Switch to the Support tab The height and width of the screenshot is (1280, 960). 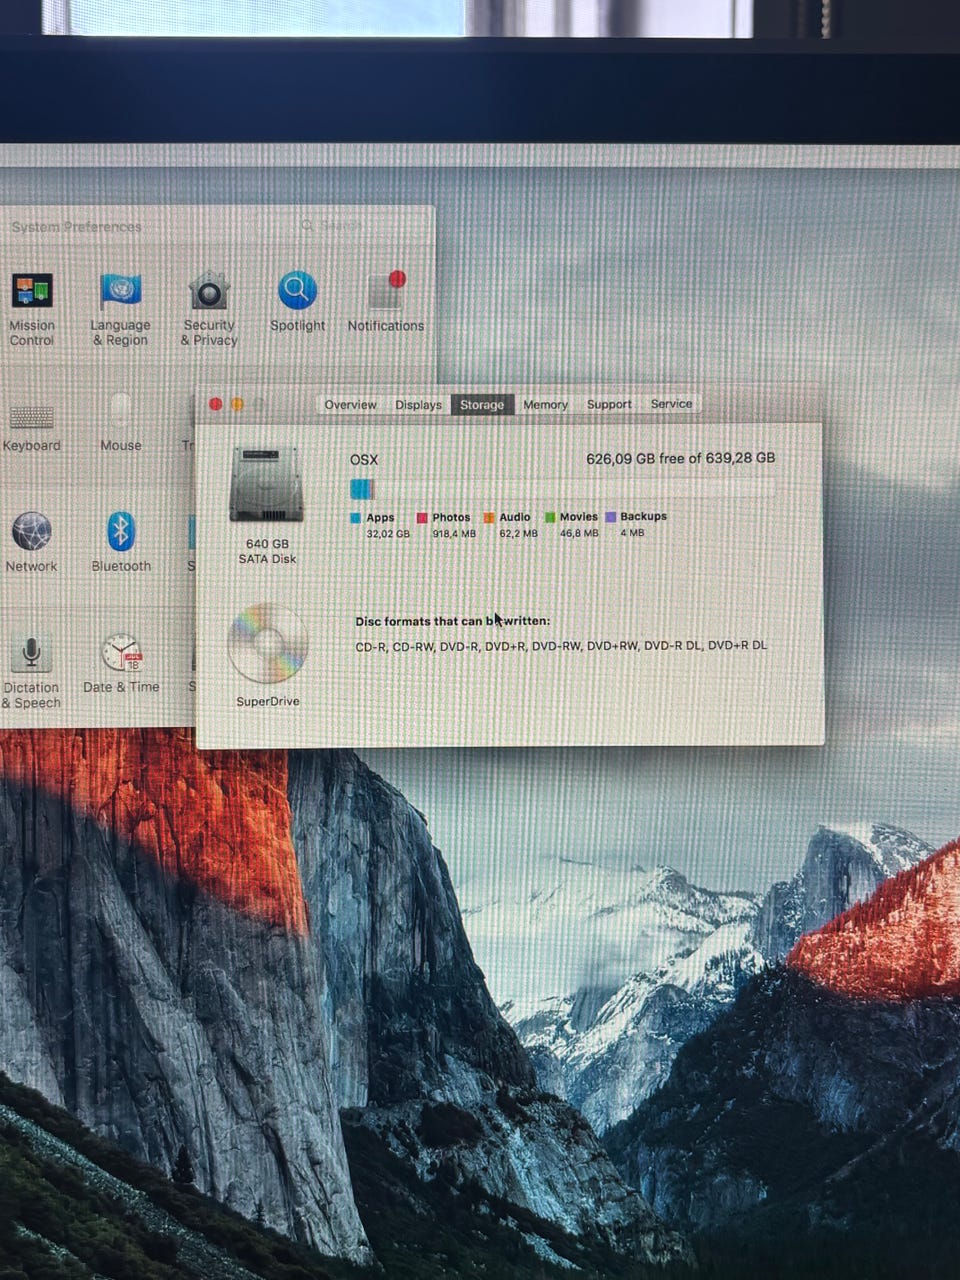pos(609,405)
